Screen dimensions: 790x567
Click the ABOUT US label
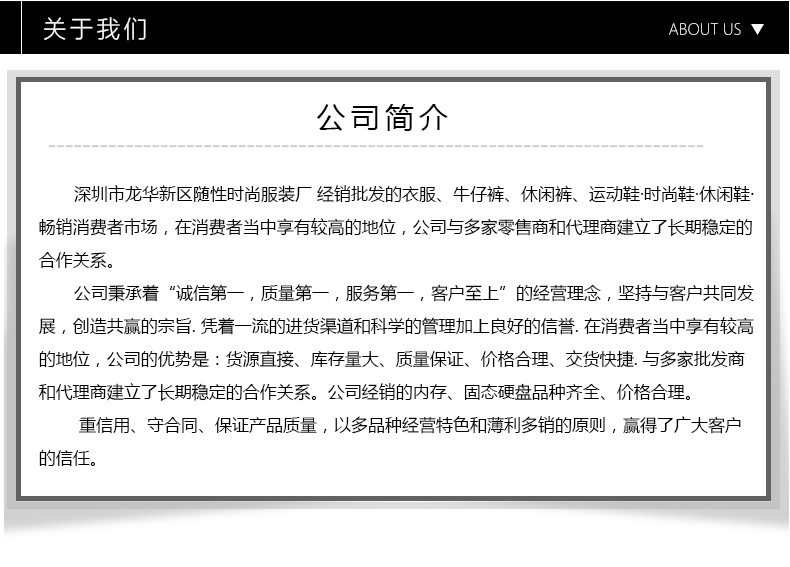pos(705,29)
